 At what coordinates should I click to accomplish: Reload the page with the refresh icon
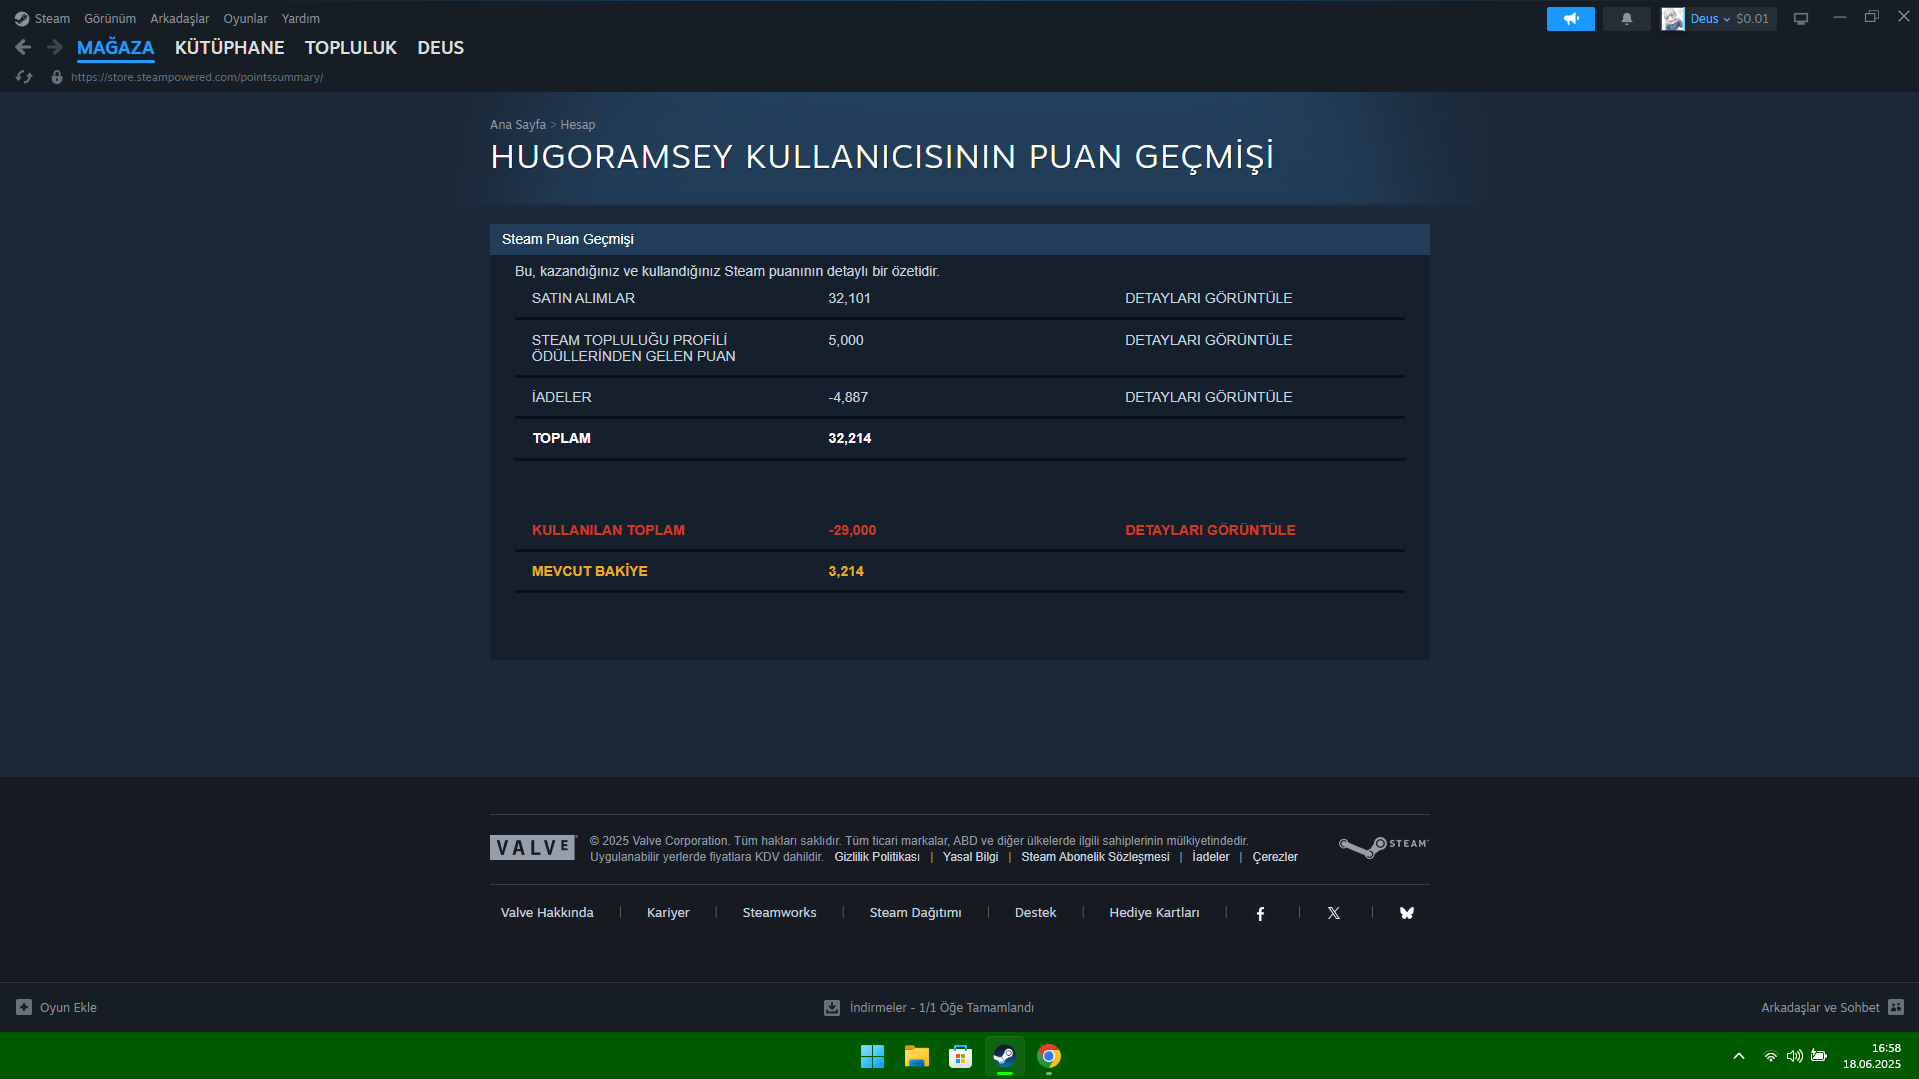point(24,77)
